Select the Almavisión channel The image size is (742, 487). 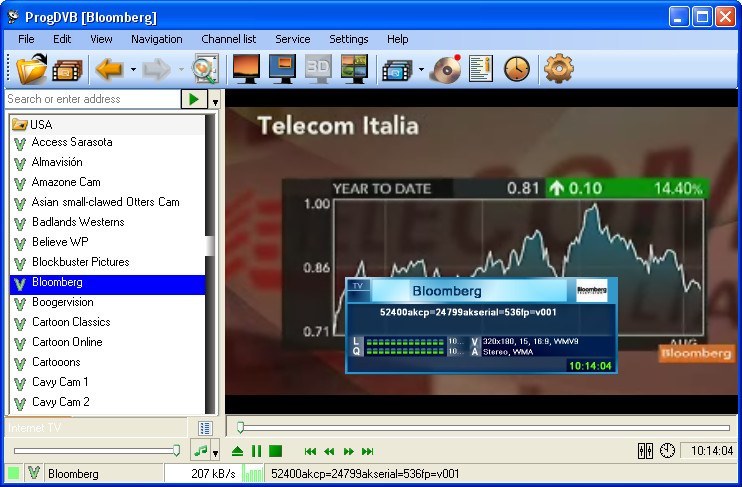pyautogui.click(x=107, y=162)
